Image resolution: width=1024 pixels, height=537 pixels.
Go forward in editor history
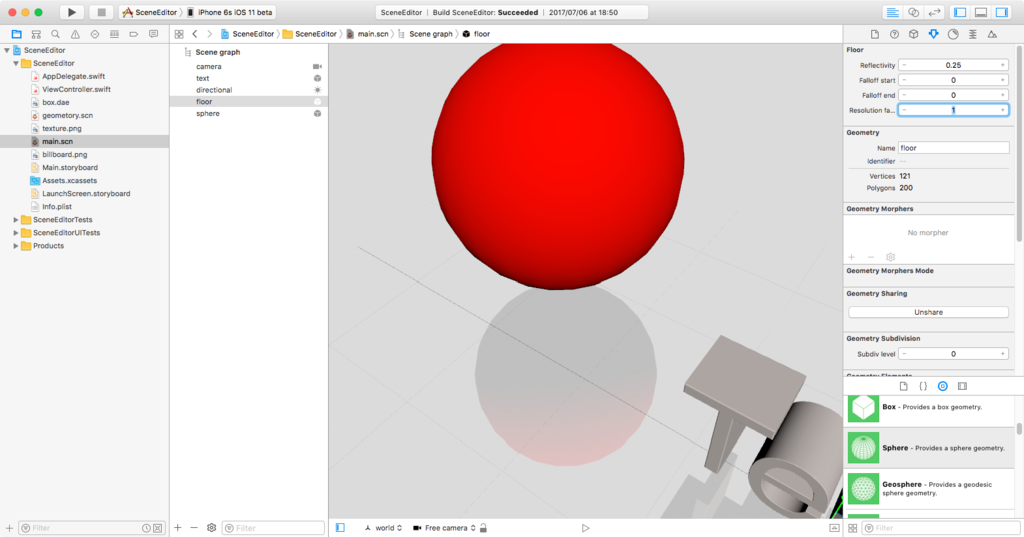(210, 34)
